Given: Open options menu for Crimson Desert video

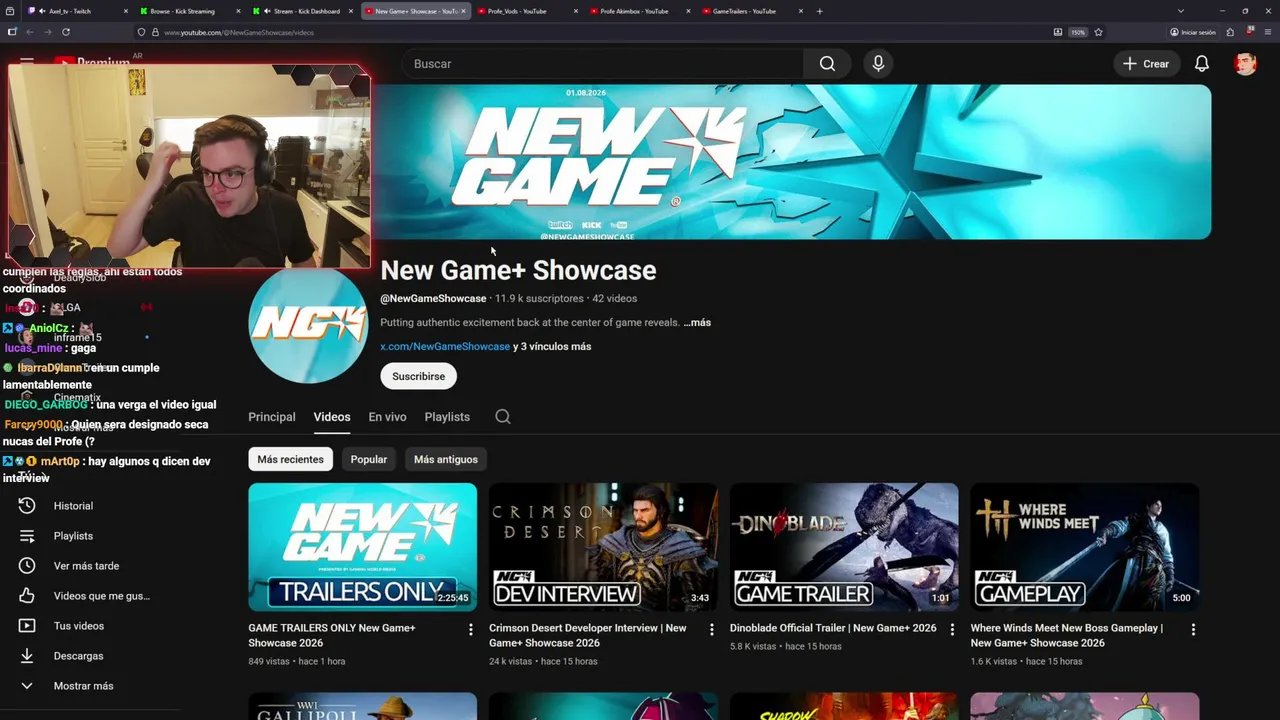Looking at the screenshot, I should [x=712, y=630].
